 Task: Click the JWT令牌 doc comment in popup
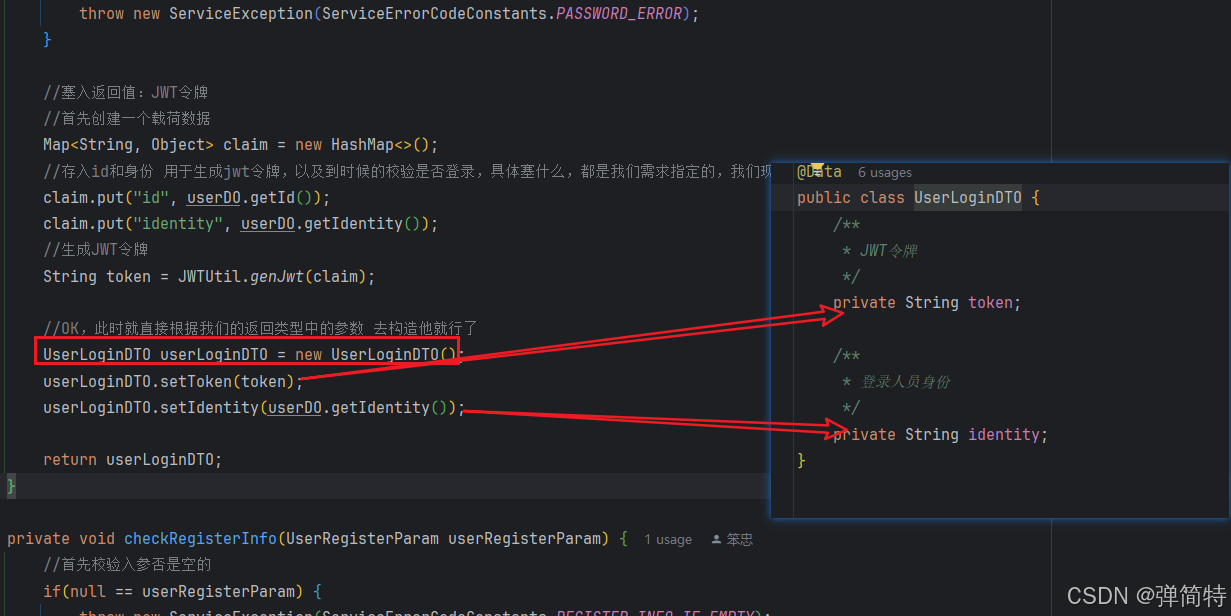tap(888, 250)
